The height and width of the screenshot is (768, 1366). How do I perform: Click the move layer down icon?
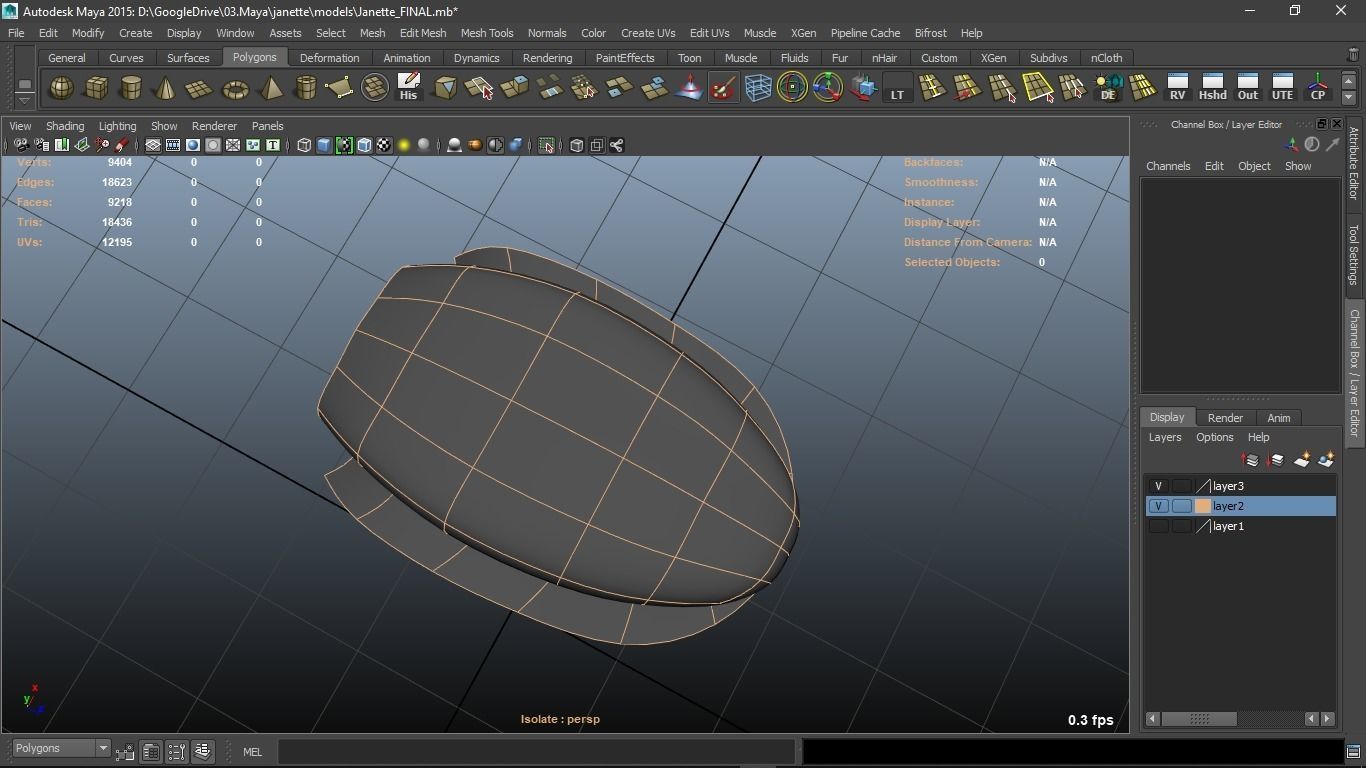pyautogui.click(x=1276, y=460)
